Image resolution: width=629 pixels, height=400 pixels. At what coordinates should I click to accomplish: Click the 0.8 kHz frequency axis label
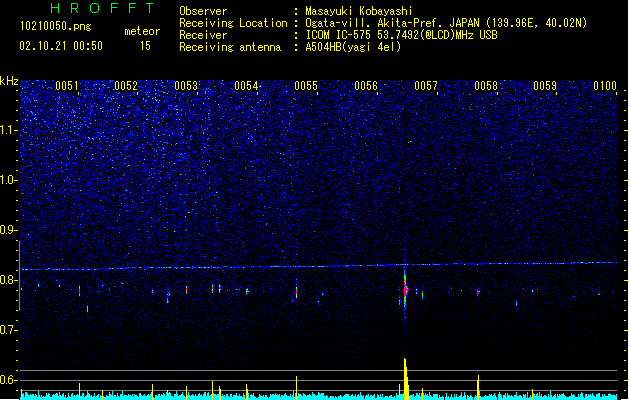9,280
